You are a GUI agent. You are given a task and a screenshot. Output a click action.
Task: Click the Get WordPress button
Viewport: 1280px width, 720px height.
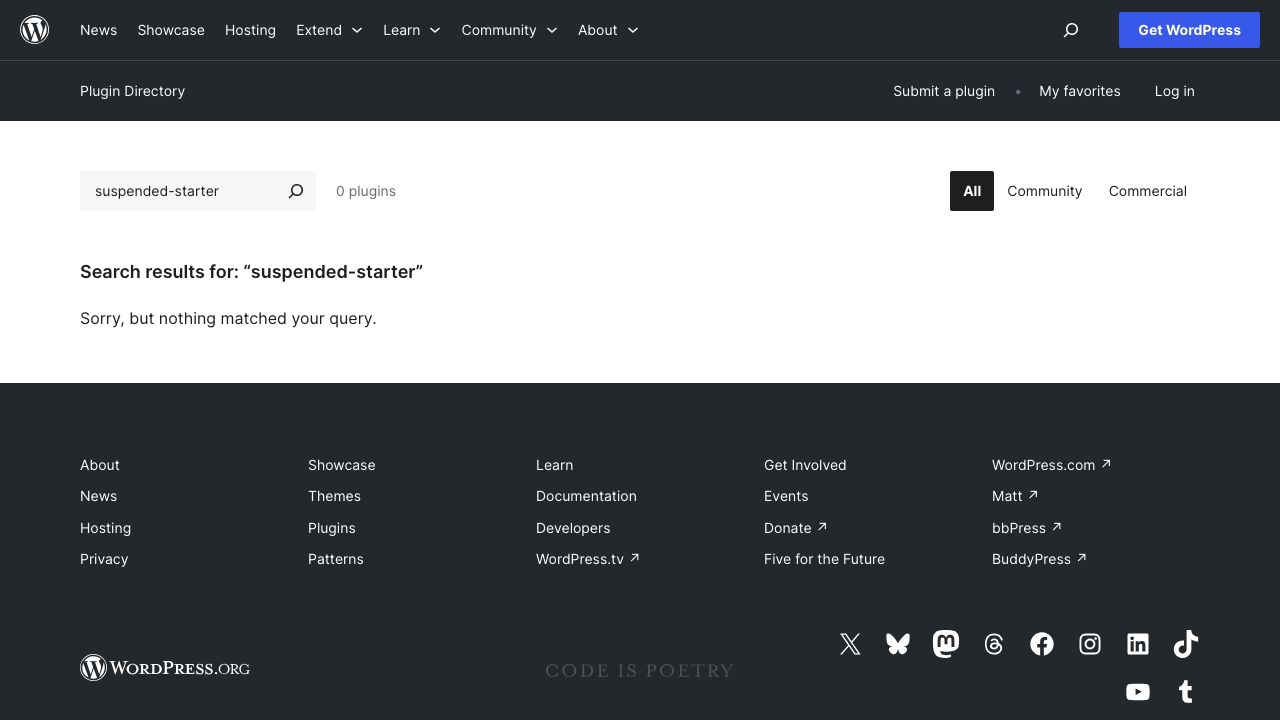point(1189,30)
